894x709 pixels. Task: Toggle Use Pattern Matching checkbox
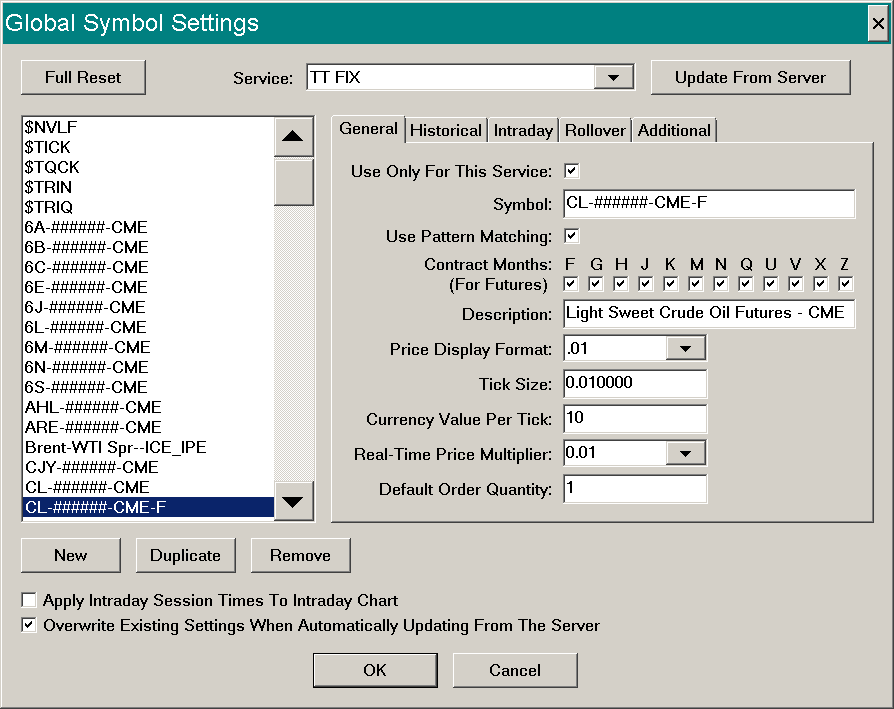[x=571, y=236]
